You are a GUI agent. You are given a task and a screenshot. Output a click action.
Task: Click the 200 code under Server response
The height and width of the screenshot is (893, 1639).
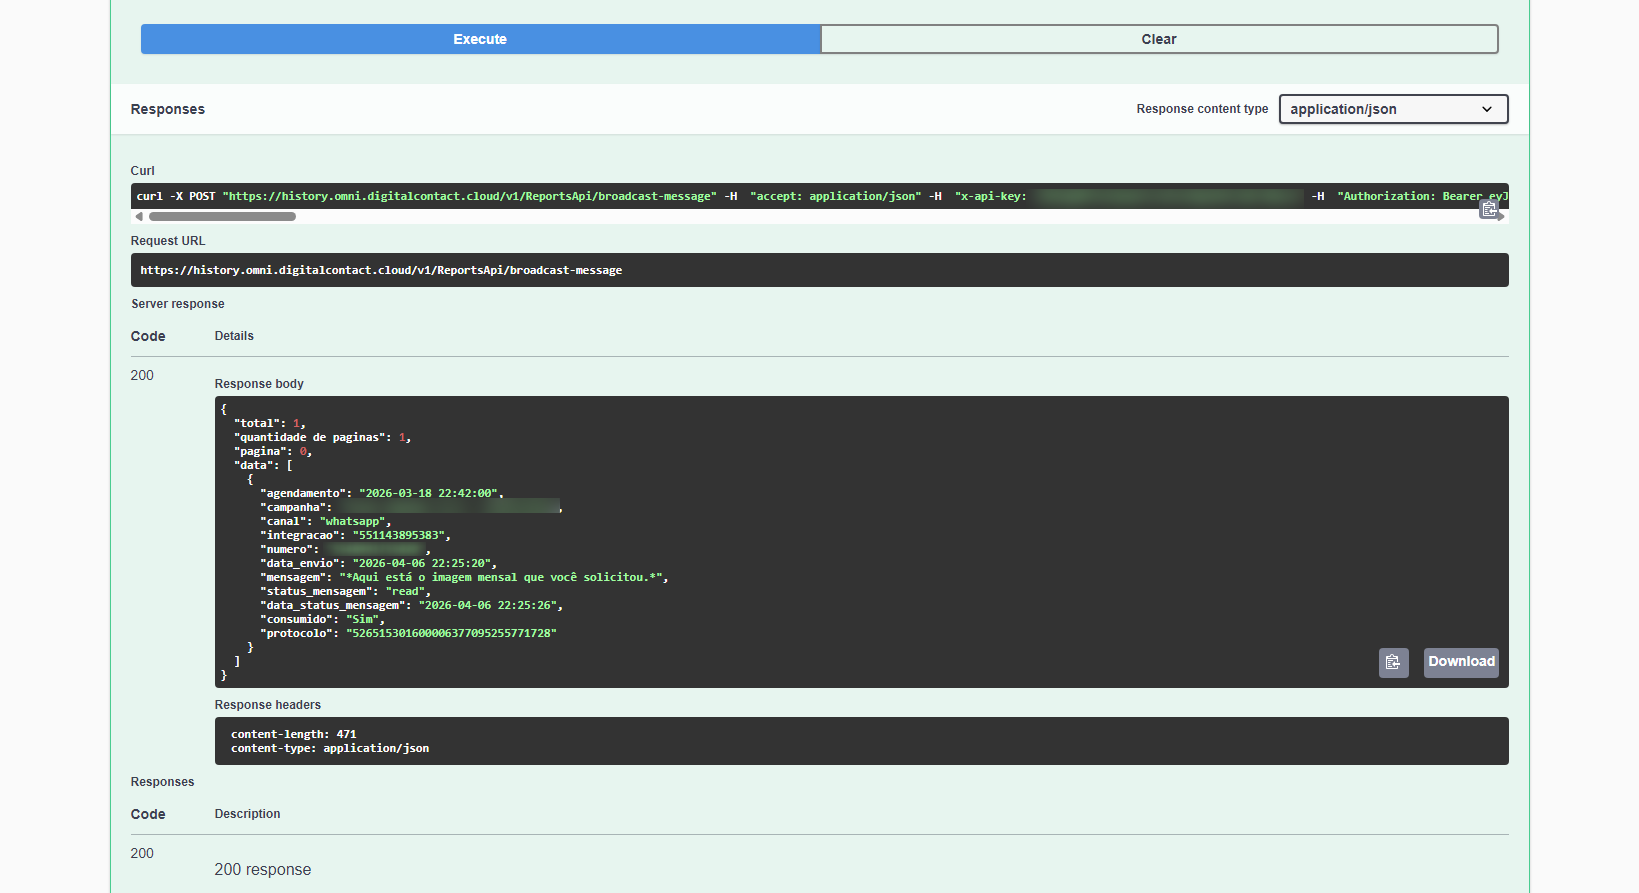coord(142,375)
